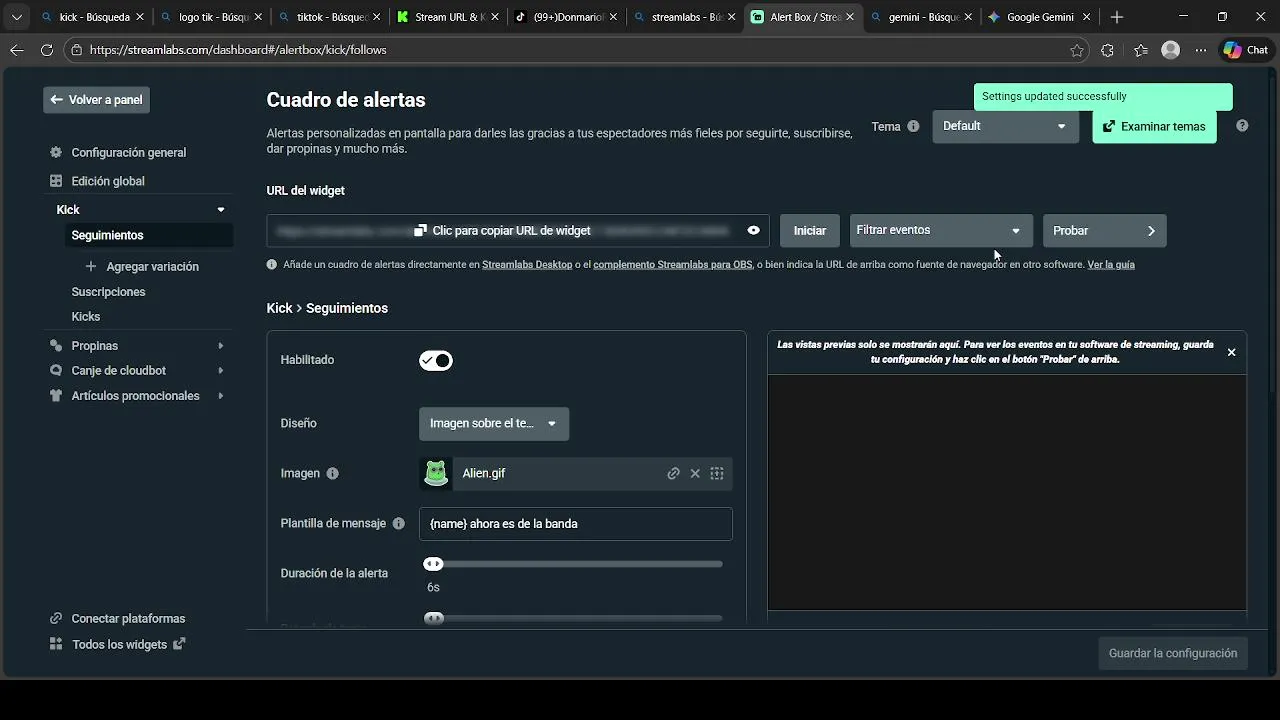Open Filtrar eventos dropdown
The height and width of the screenshot is (720, 1280).
click(940, 231)
